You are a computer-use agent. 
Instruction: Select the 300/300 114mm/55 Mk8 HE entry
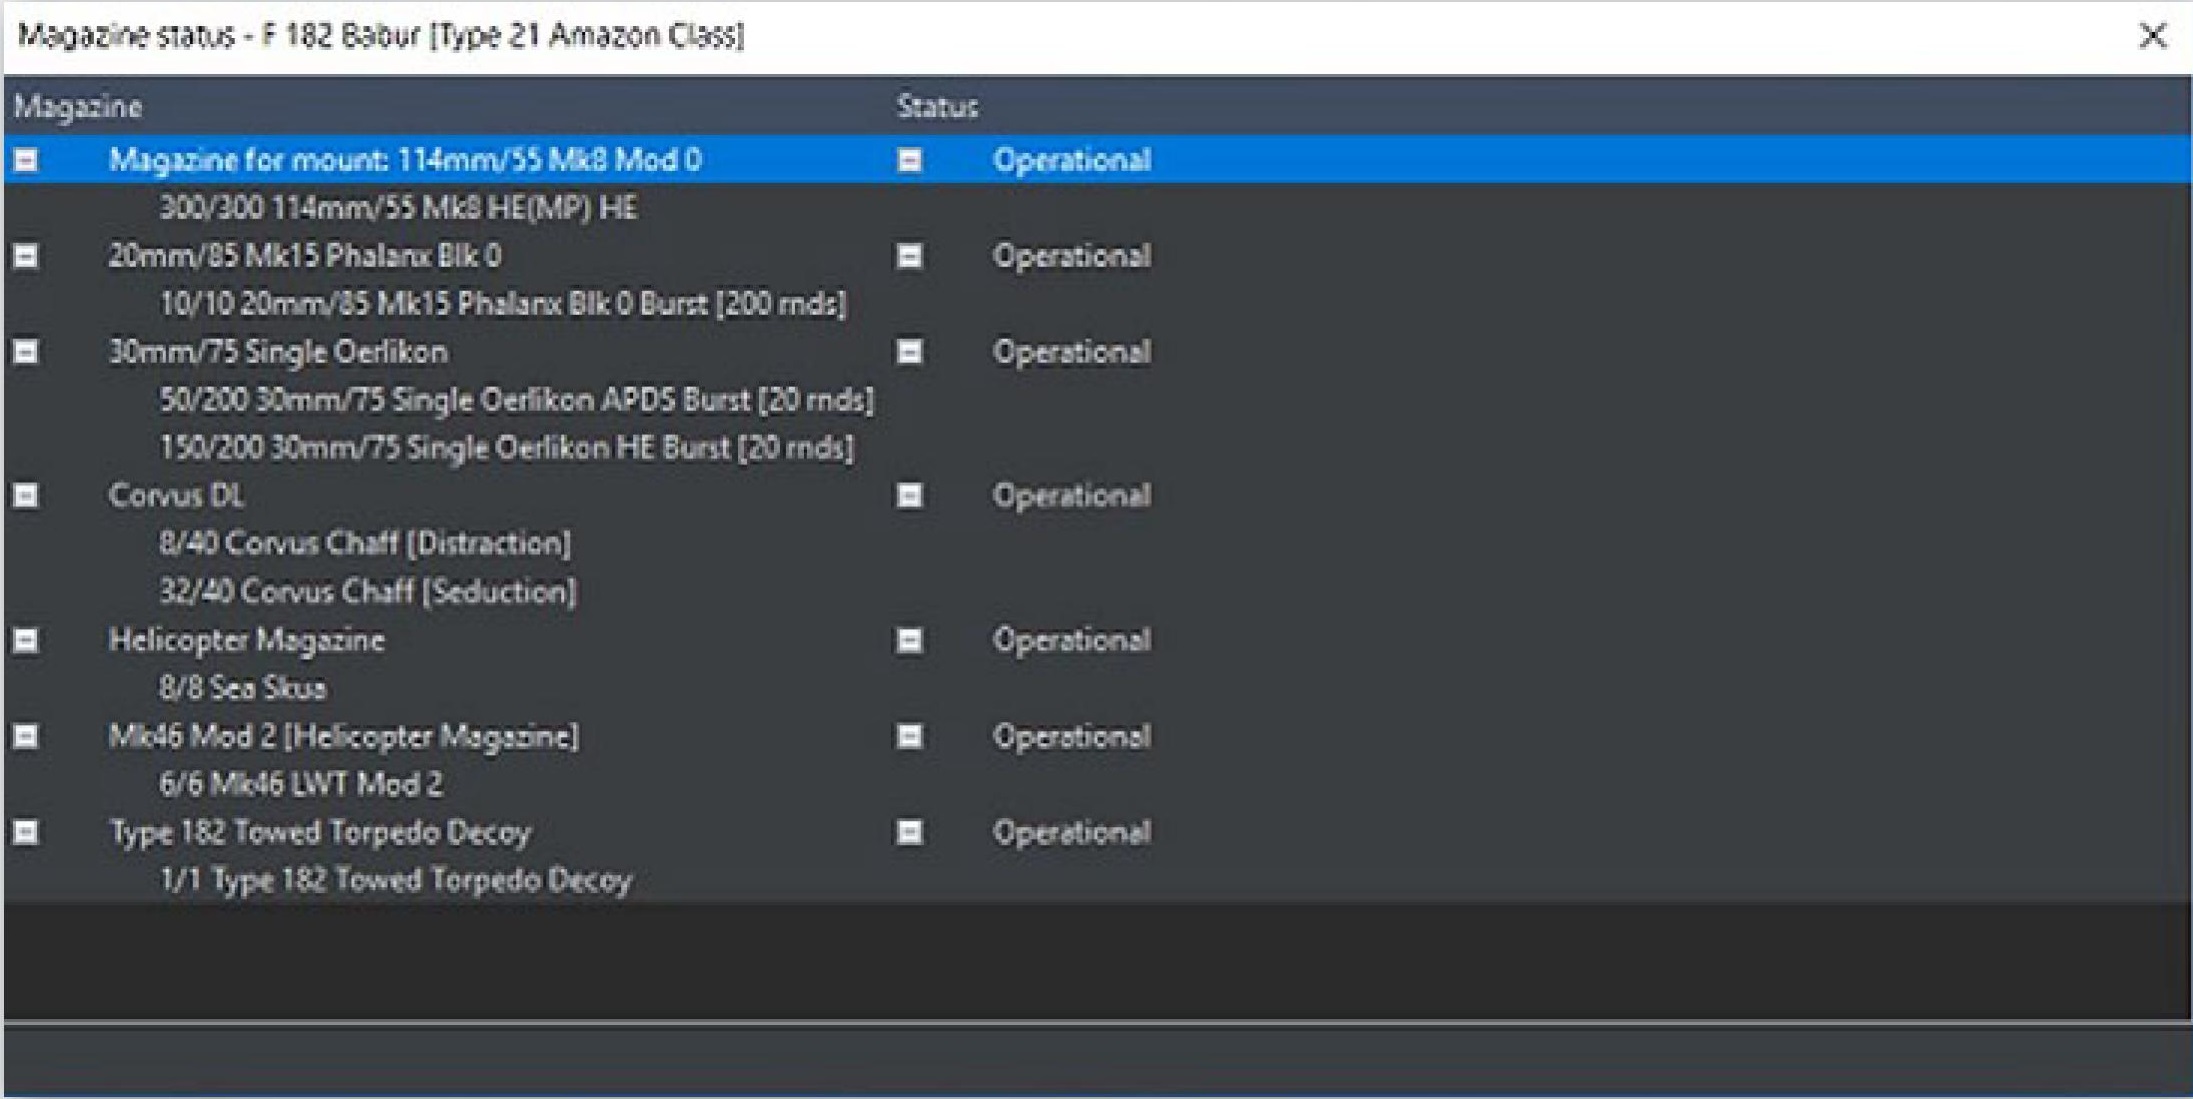[398, 208]
